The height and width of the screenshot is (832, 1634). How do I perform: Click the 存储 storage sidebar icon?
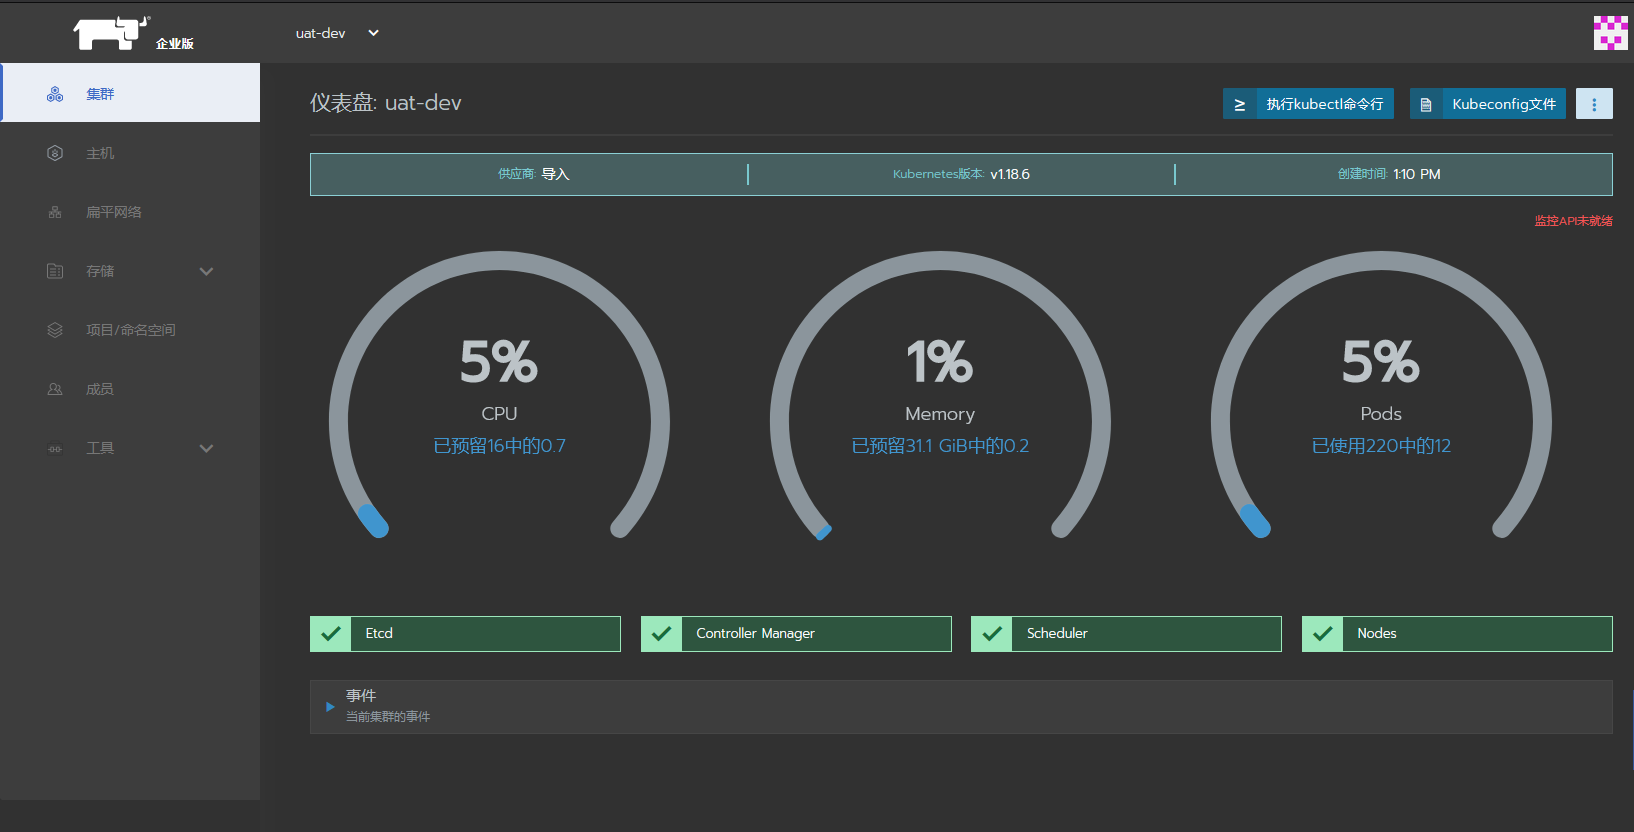tap(55, 271)
